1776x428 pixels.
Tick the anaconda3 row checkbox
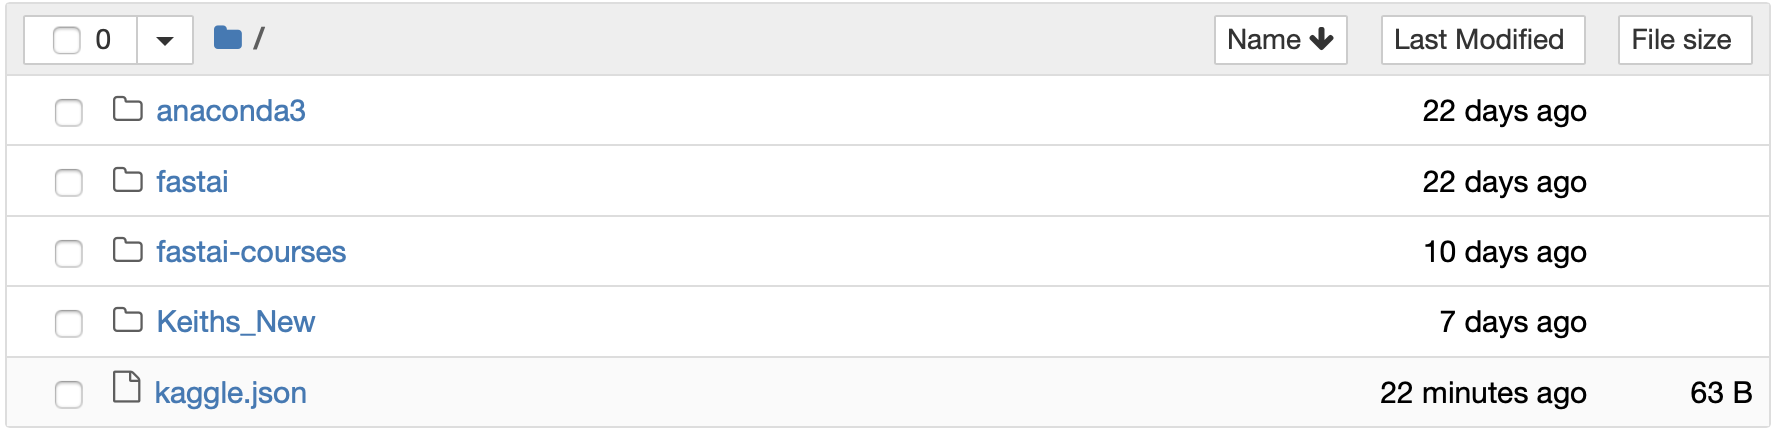click(69, 112)
